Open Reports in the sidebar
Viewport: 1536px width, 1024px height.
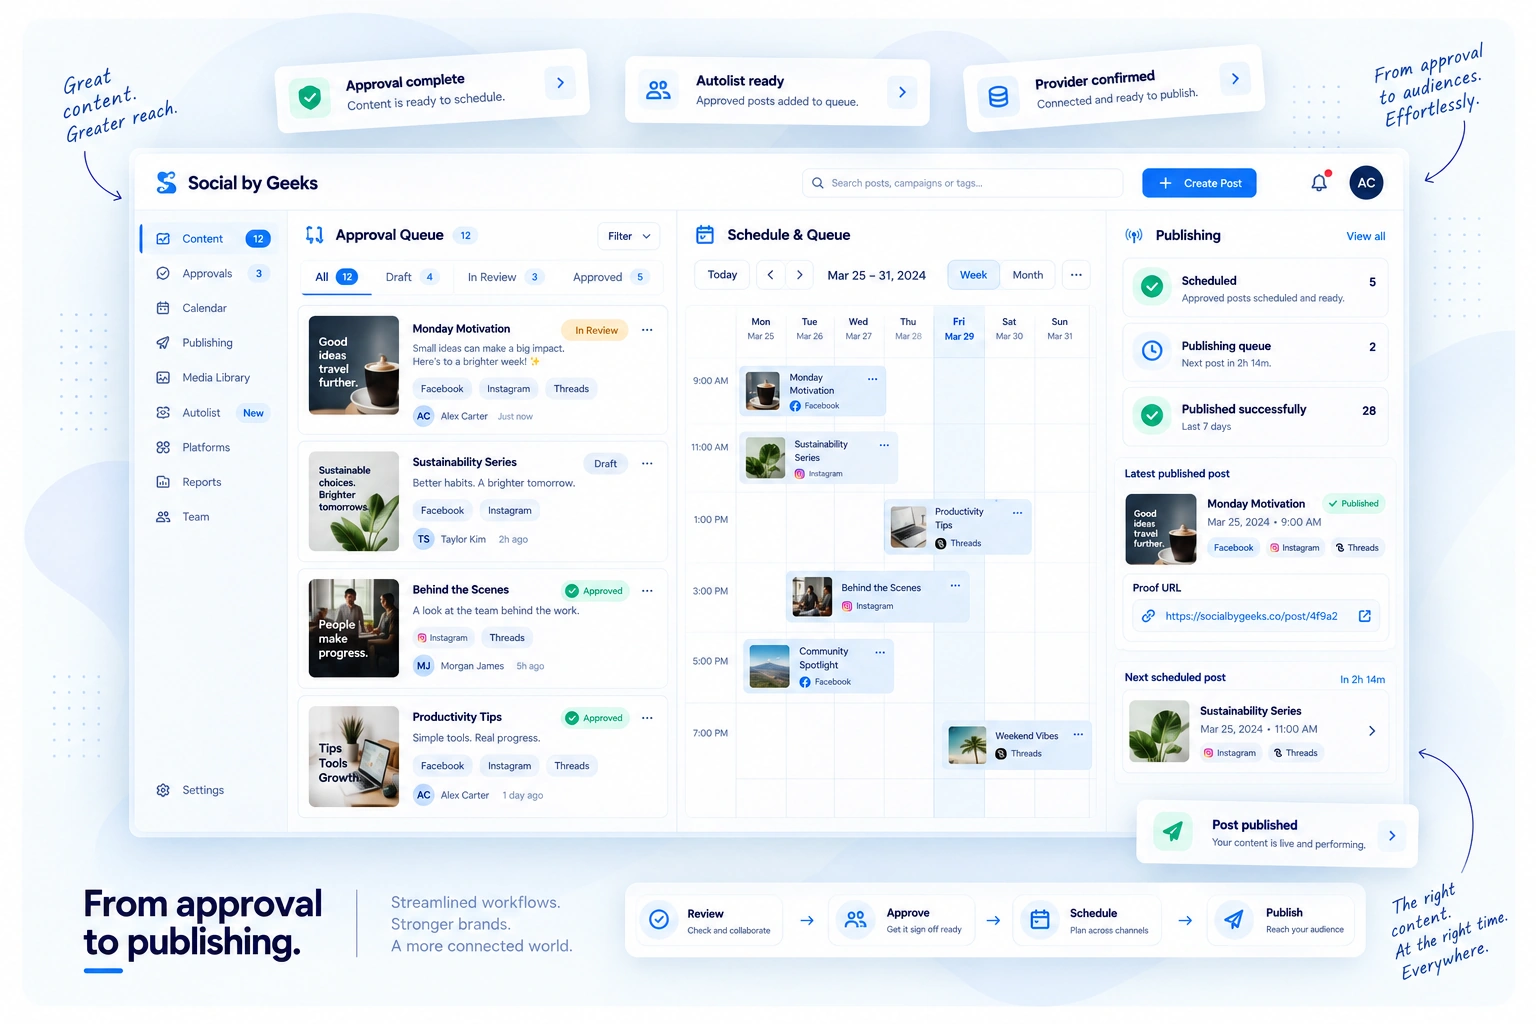[x=202, y=482]
